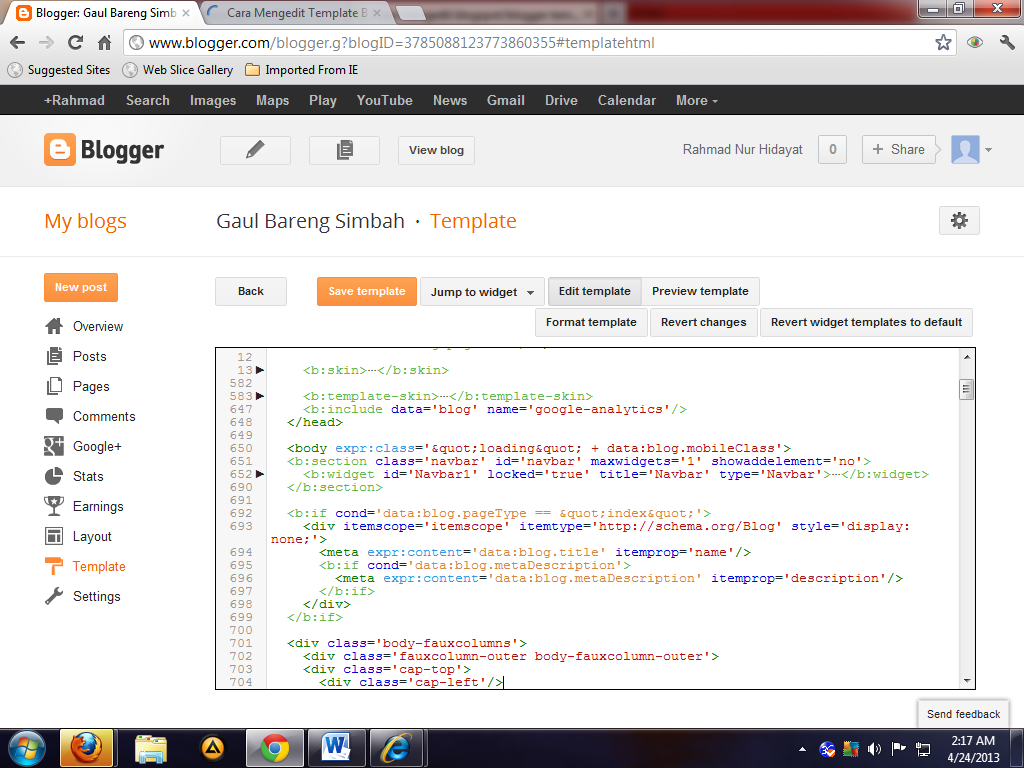Show hidden tray icons arrow

[803, 749]
